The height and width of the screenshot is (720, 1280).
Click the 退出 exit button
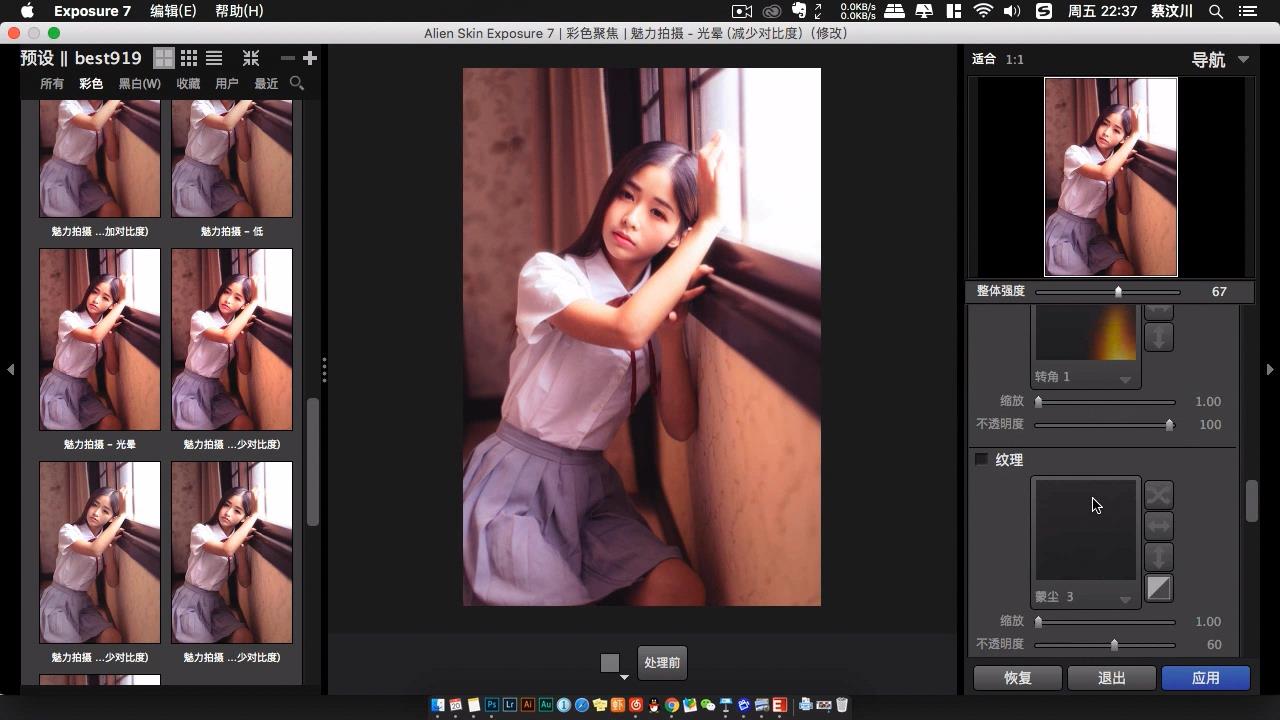1112,678
